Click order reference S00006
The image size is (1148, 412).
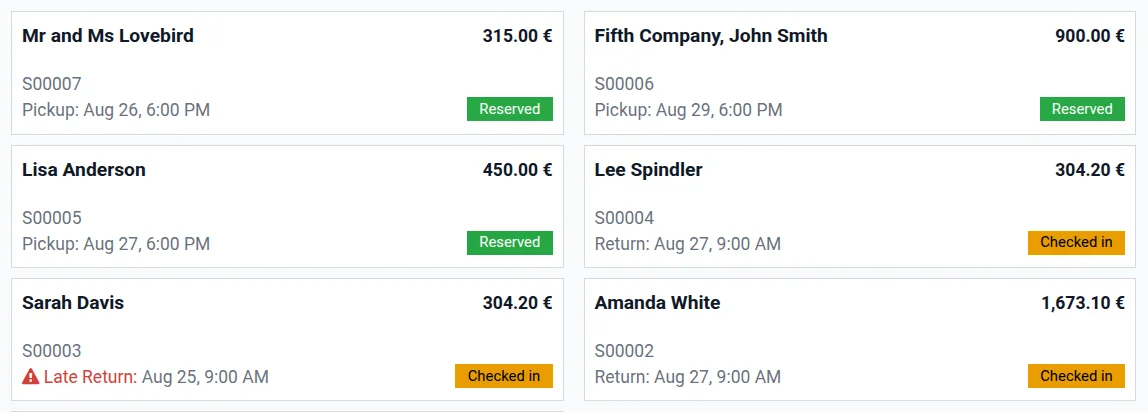[624, 84]
